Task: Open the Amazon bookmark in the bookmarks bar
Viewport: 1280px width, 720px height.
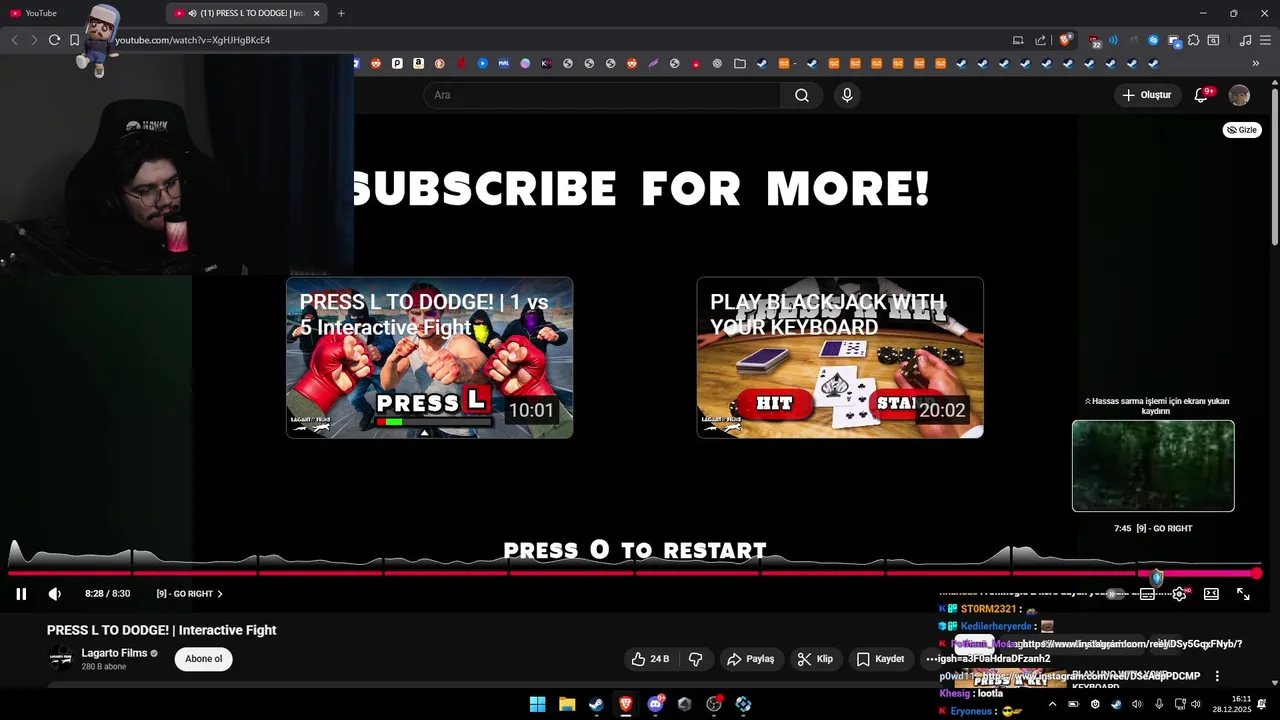Action: click(418, 63)
